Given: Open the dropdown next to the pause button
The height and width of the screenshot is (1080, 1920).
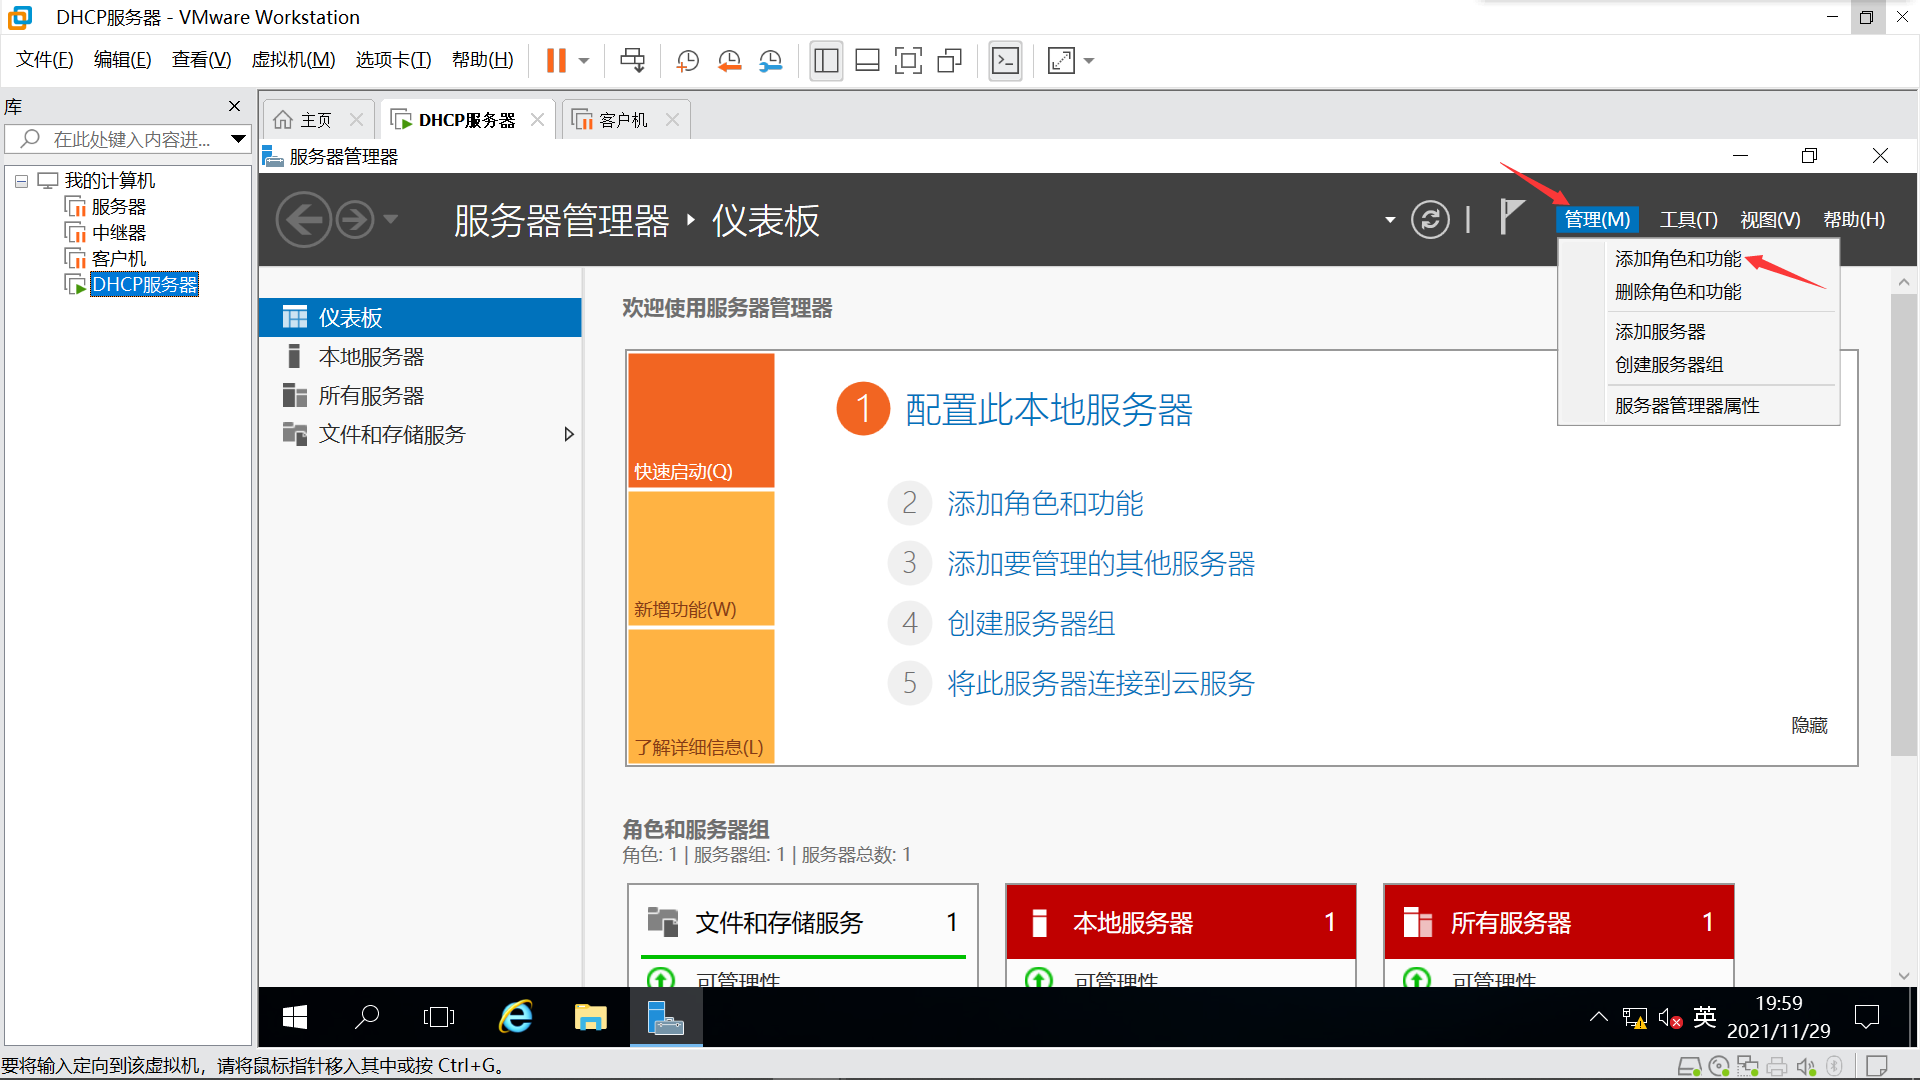Looking at the screenshot, I should tap(584, 61).
